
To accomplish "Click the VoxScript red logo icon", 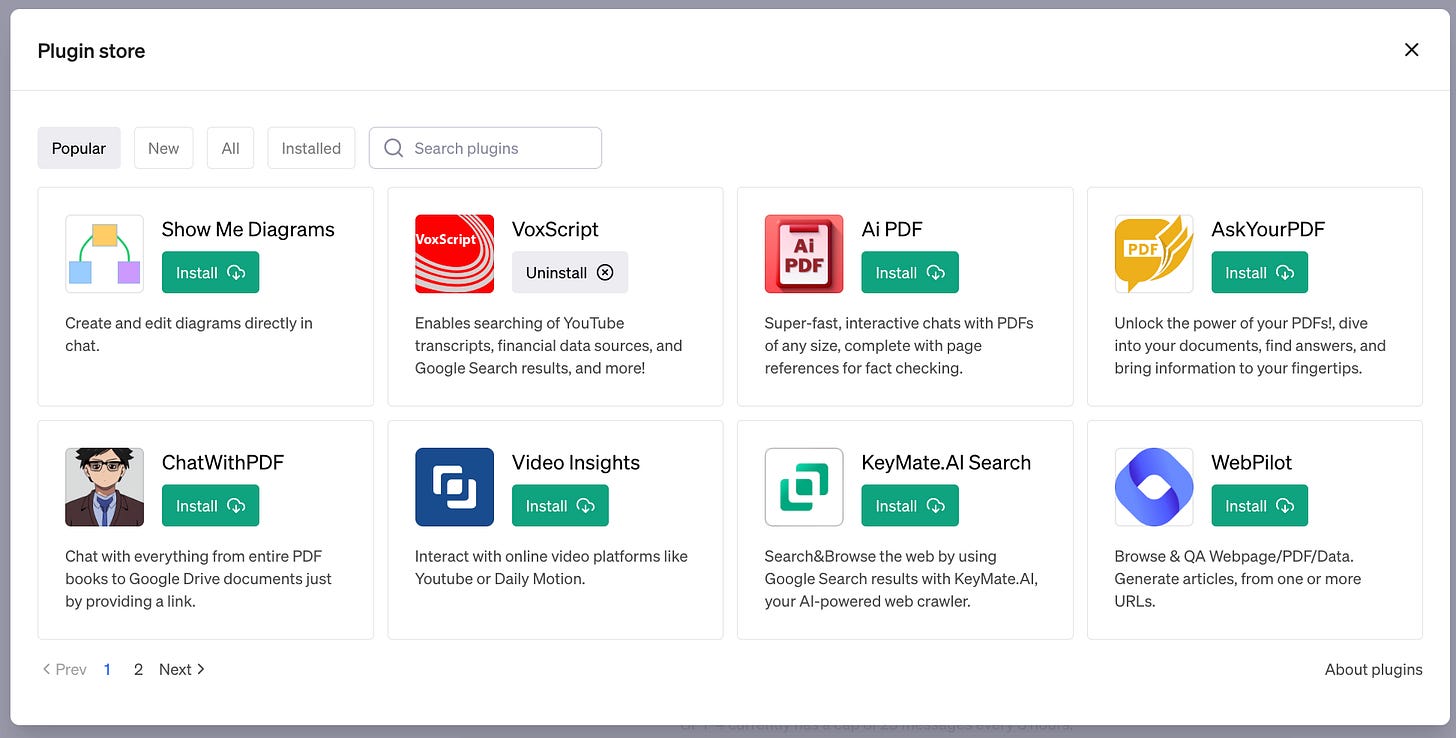I will click(454, 254).
